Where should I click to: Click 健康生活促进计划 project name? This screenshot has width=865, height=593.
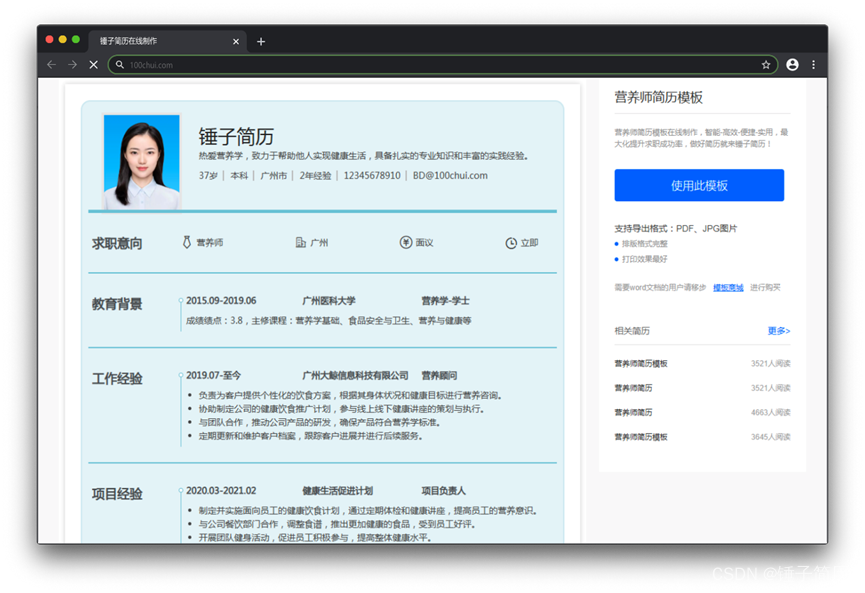point(338,490)
